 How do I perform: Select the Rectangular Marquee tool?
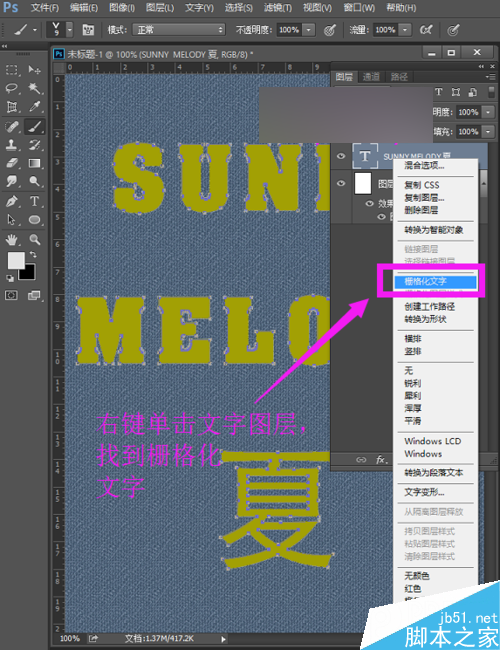pos(12,70)
